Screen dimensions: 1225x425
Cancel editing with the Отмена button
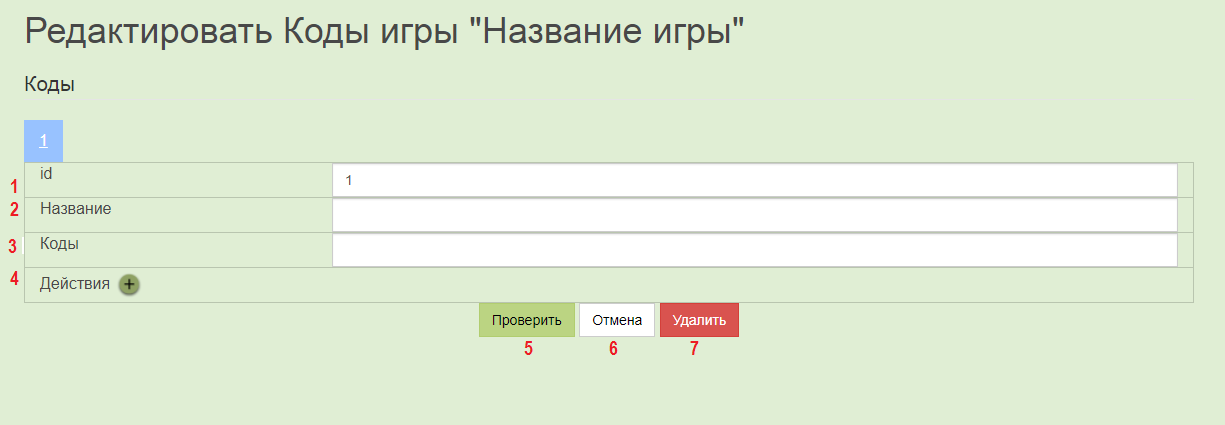tap(617, 320)
